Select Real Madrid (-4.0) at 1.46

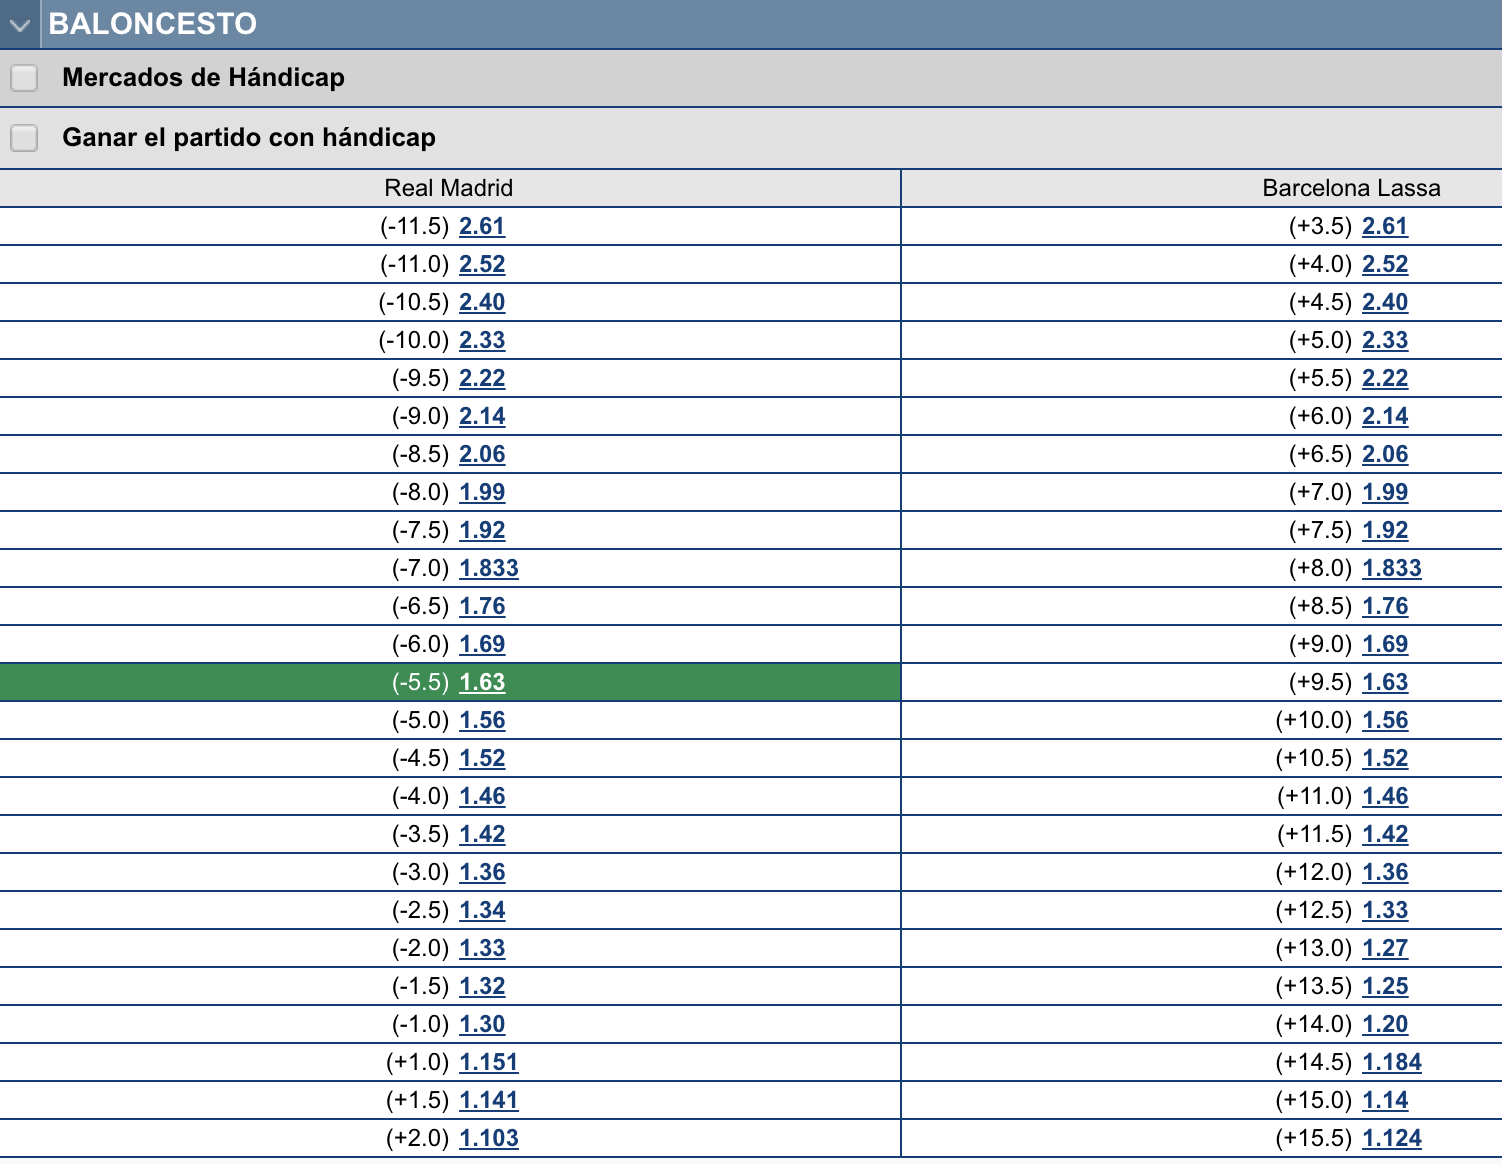coord(482,796)
